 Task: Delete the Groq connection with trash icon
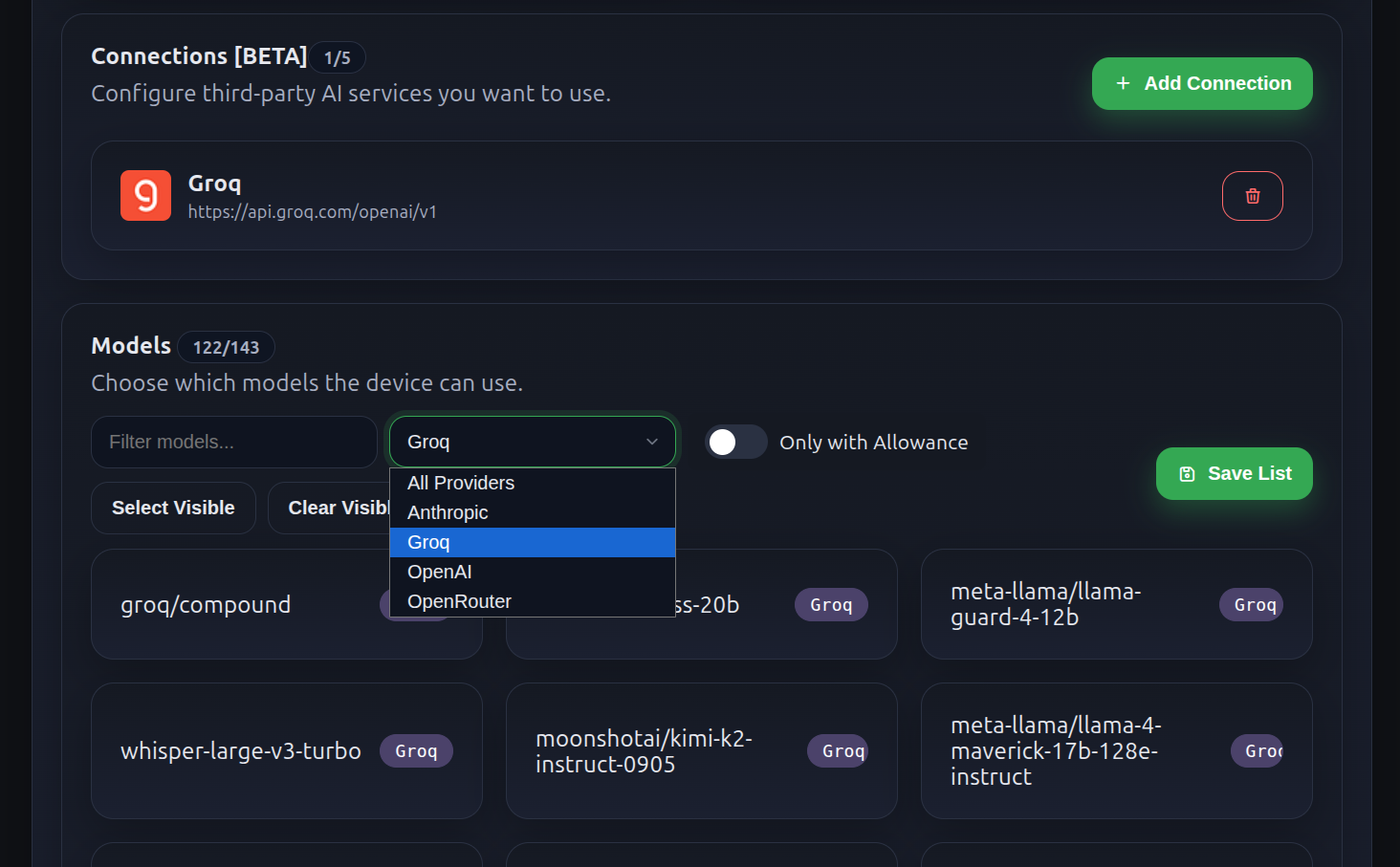1252,196
